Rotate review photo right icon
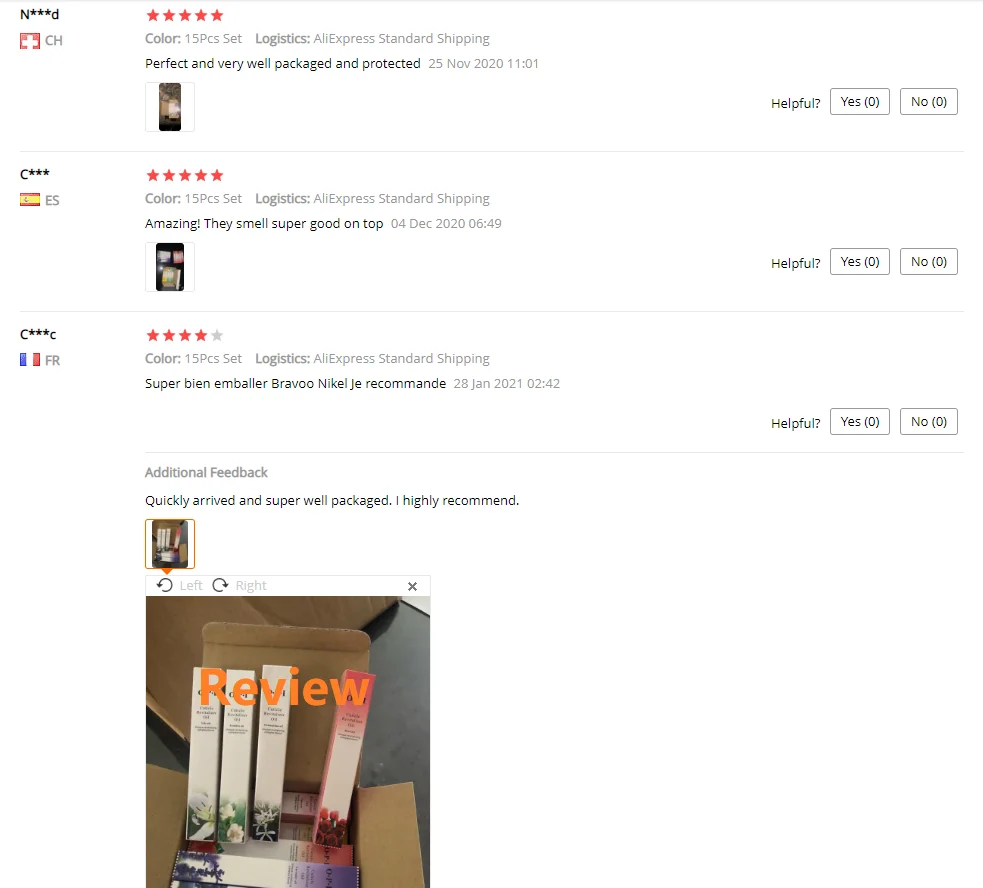This screenshot has height=888, width=983. pos(220,585)
